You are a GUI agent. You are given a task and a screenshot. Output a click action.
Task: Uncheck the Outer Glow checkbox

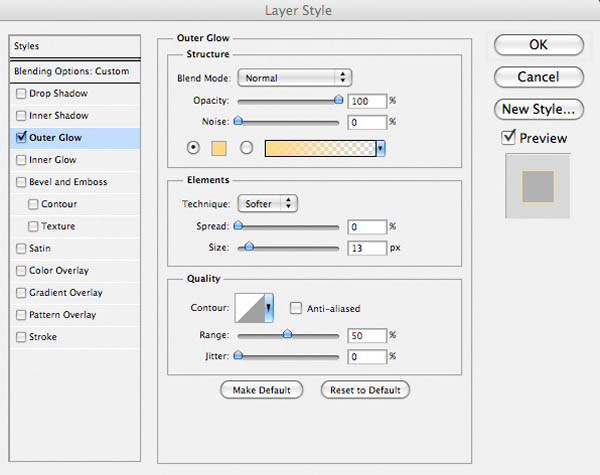pyautogui.click(x=21, y=137)
